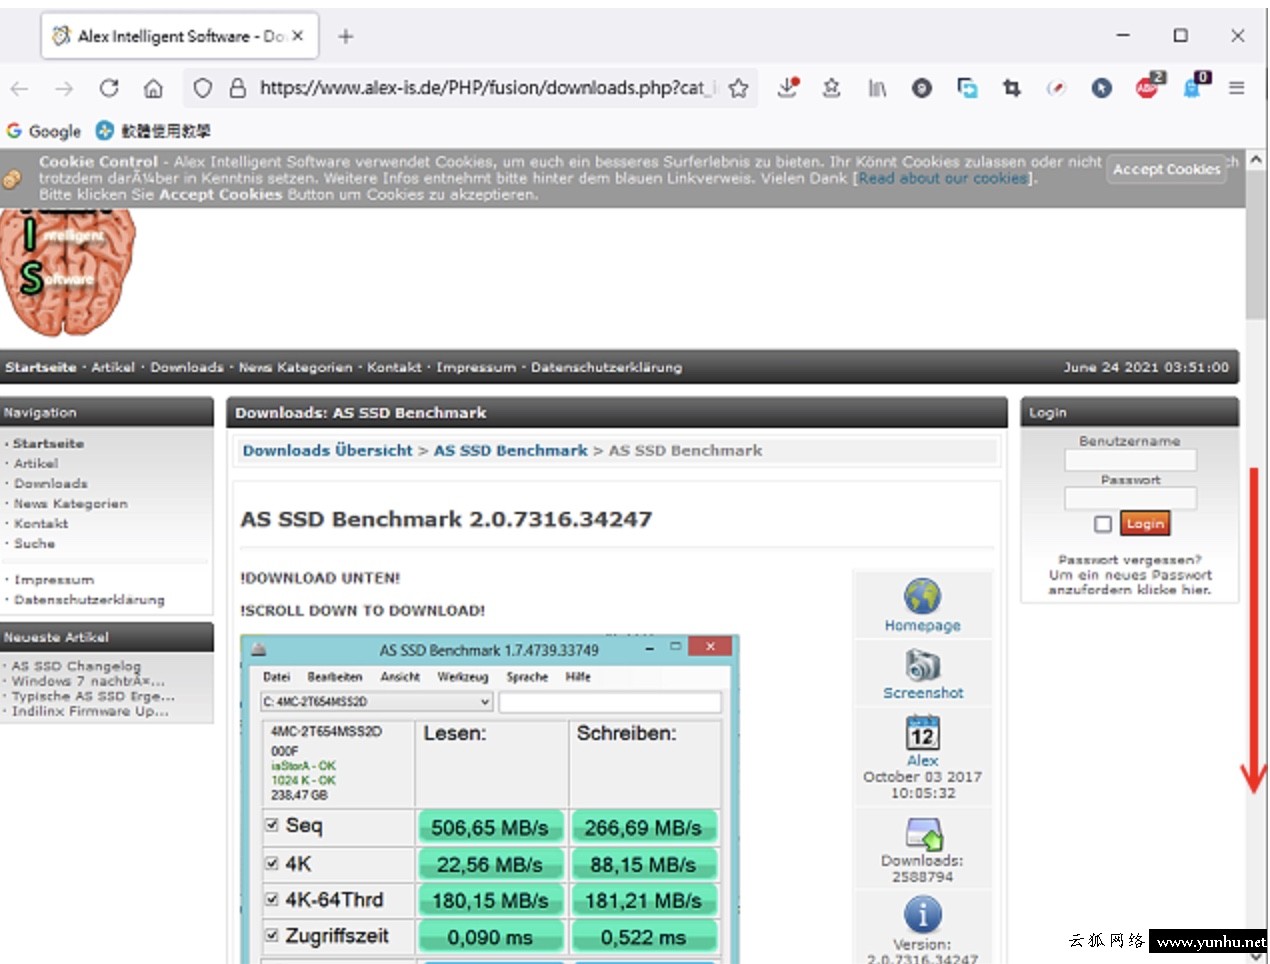
Task: Click the Alex author link
Action: (922, 761)
